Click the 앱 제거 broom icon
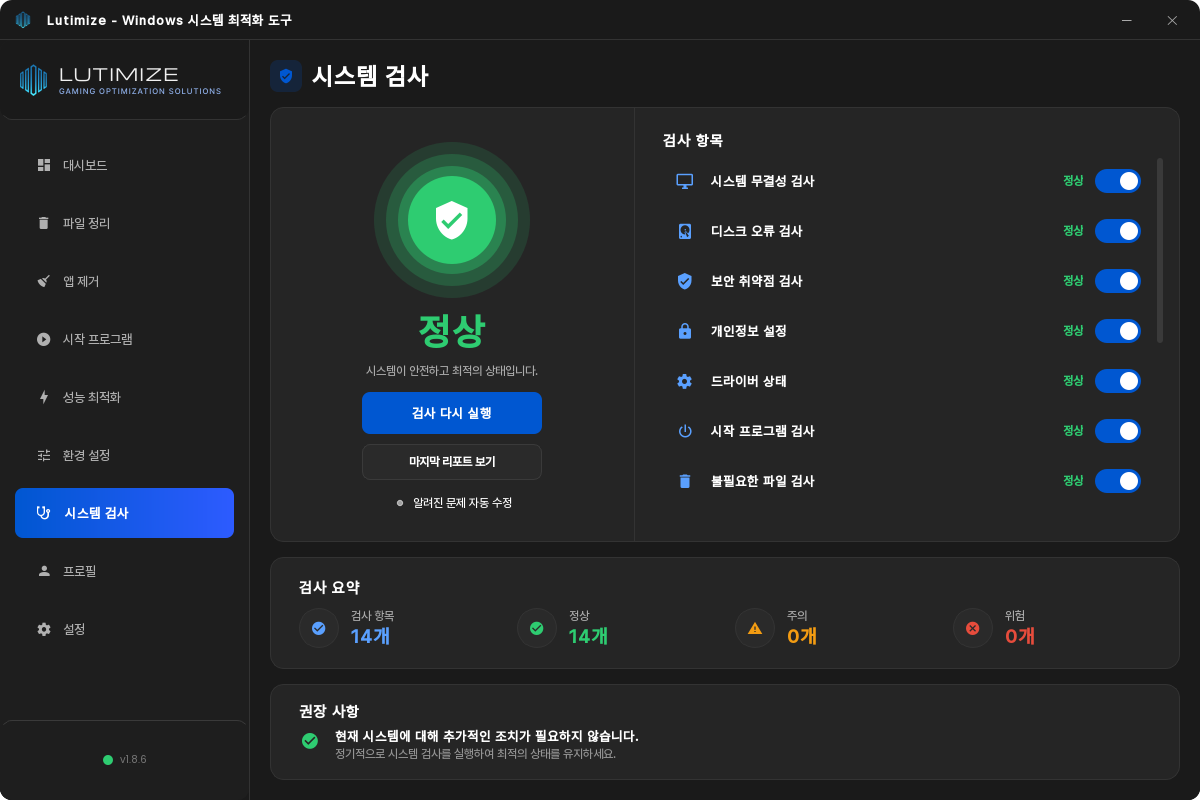Screen dimensions: 1200x800 point(43,281)
